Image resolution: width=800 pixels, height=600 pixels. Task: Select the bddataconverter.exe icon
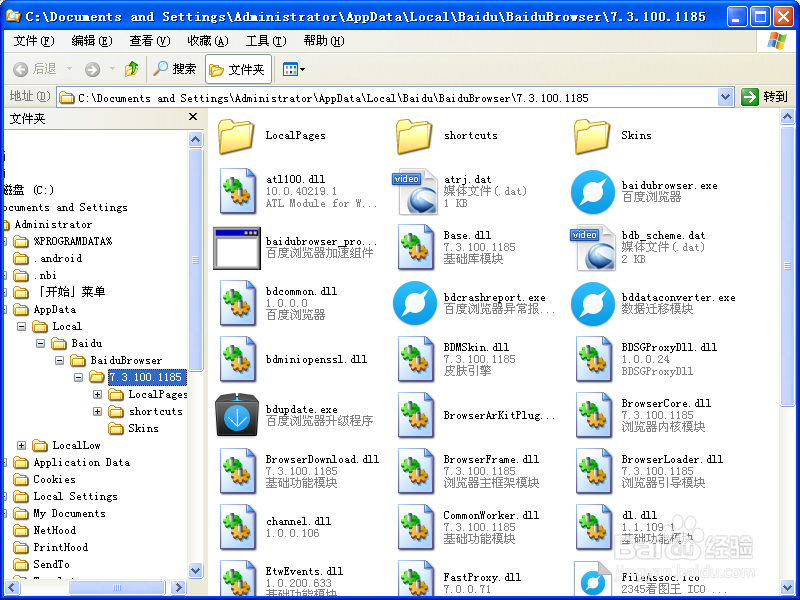tap(592, 304)
